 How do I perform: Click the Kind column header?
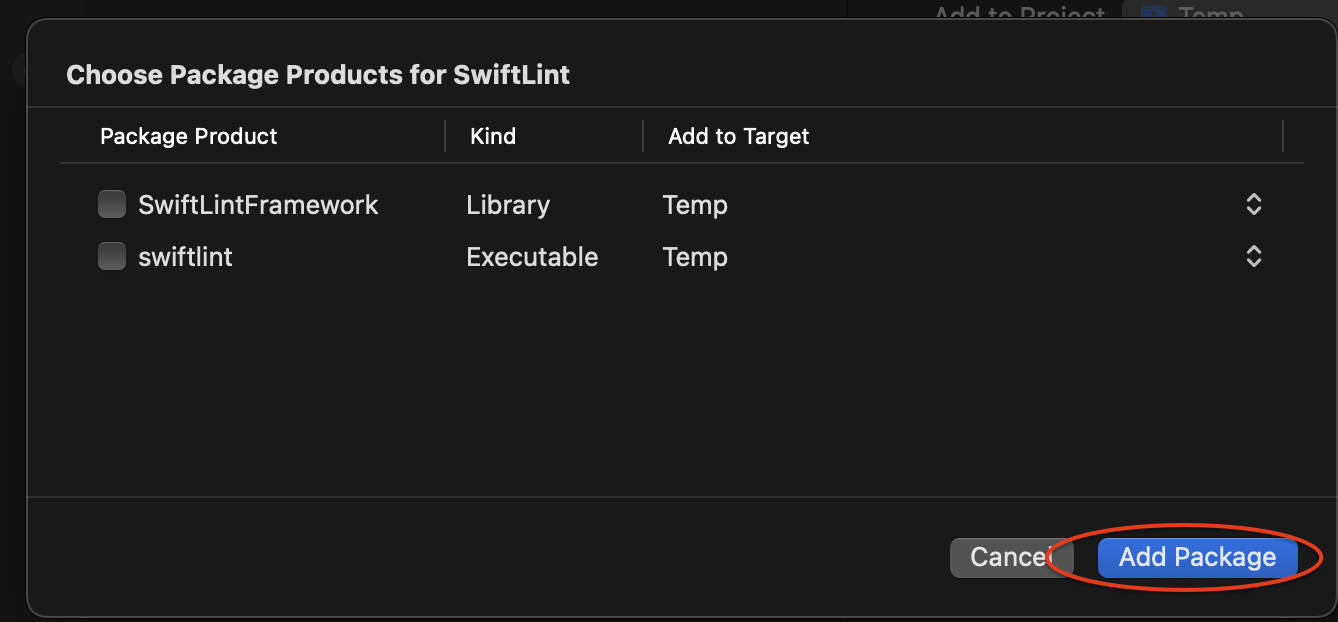point(493,136)
